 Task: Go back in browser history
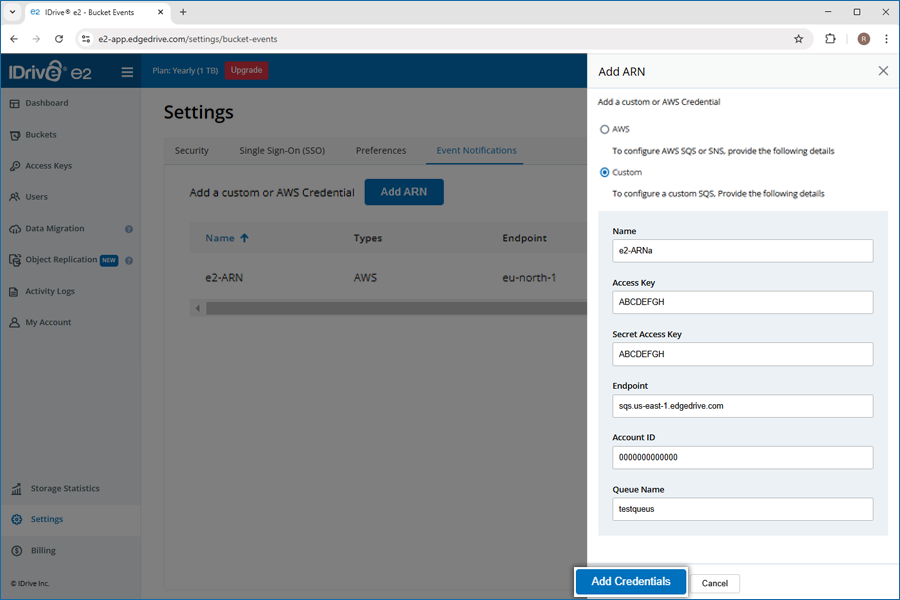click(x=14, y=39)
